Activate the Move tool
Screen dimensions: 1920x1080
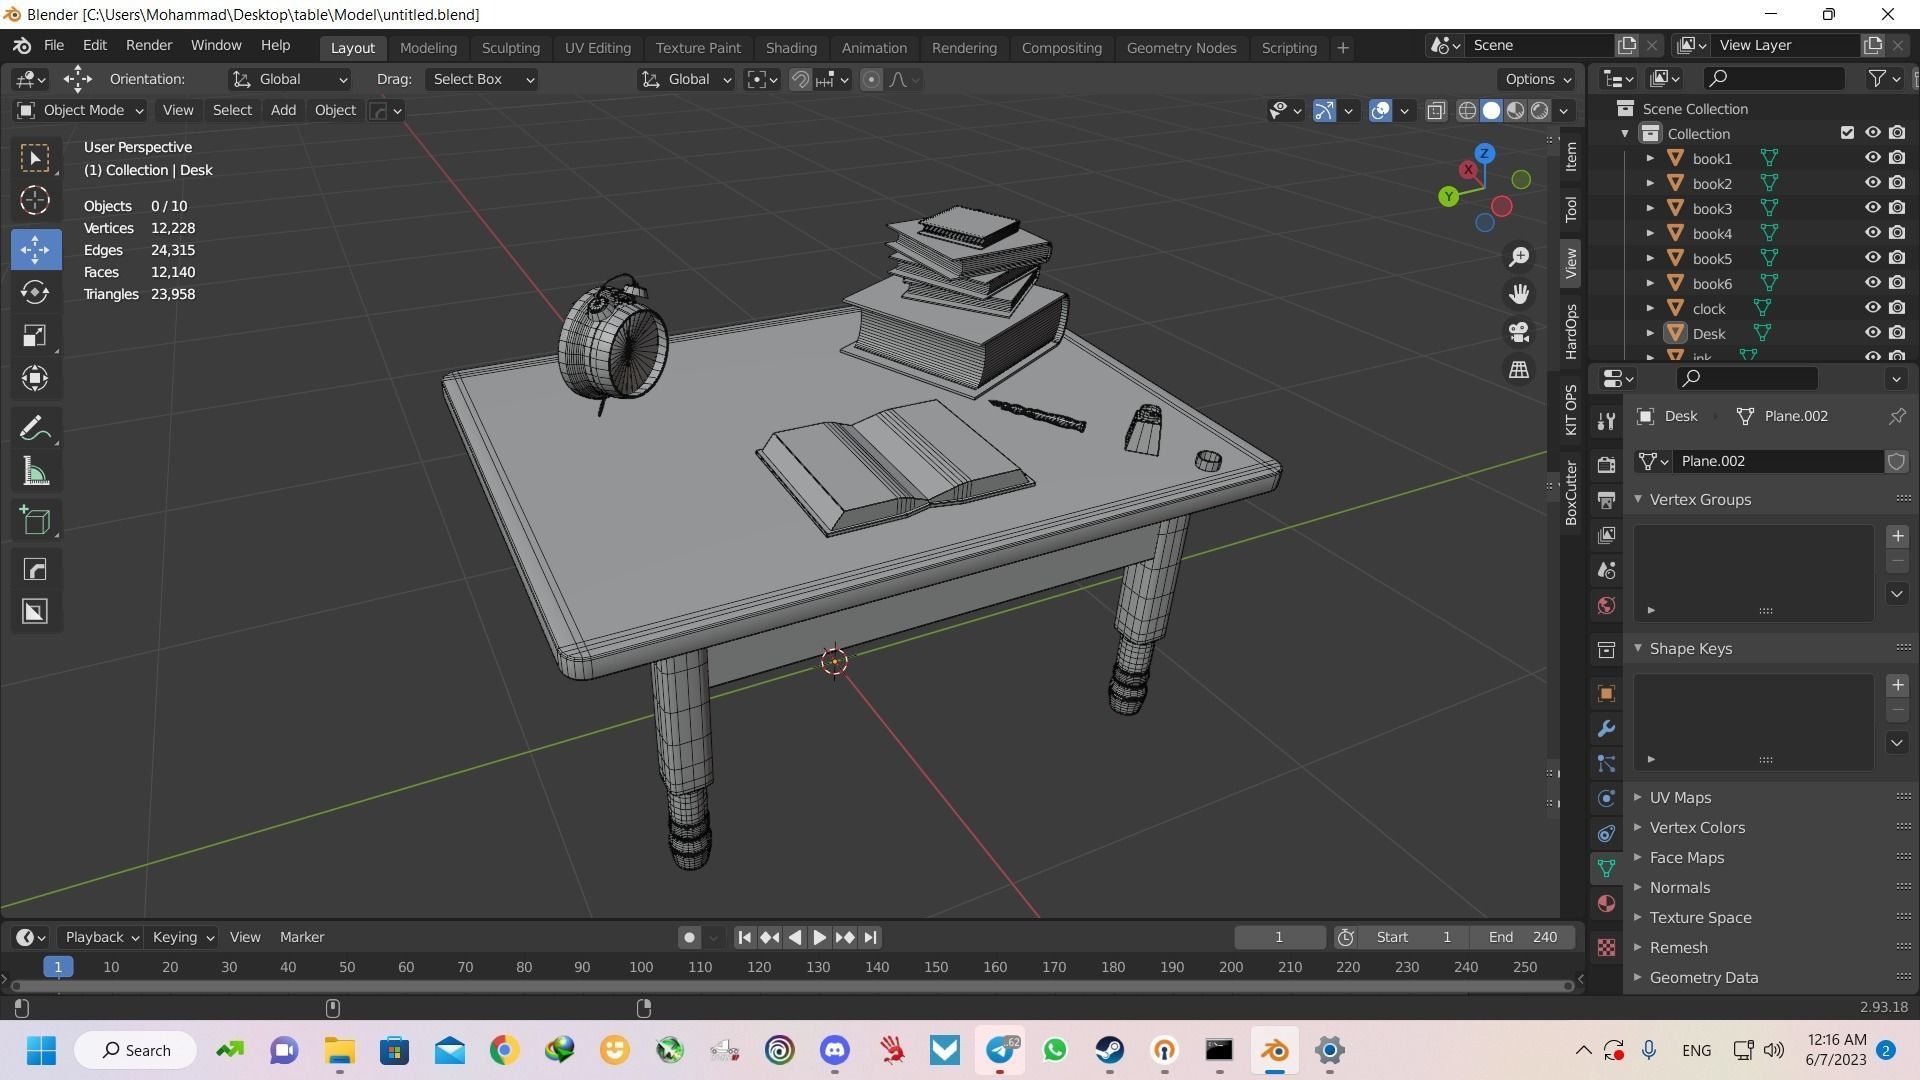pyautogui.click(x=35, y=249)
